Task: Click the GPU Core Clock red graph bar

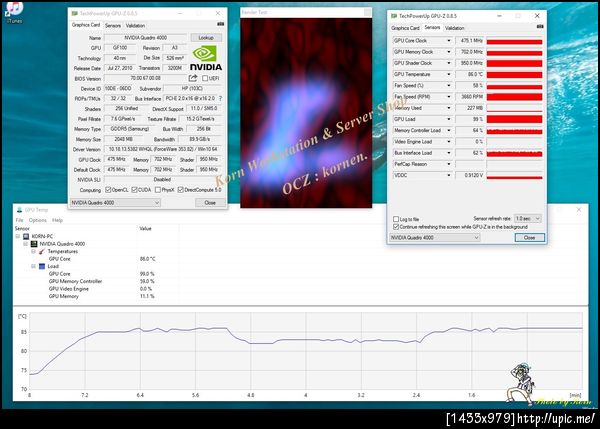Action: coord(514,41)
